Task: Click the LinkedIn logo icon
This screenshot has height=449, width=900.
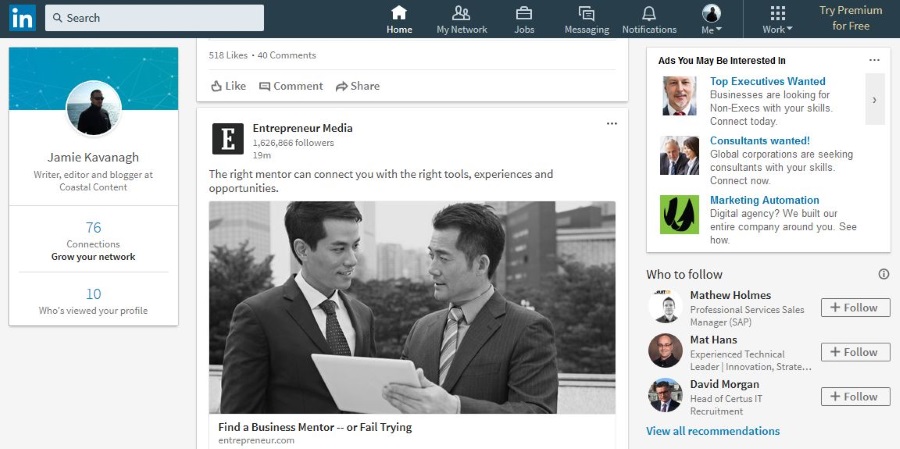Action: pos(21,17)
